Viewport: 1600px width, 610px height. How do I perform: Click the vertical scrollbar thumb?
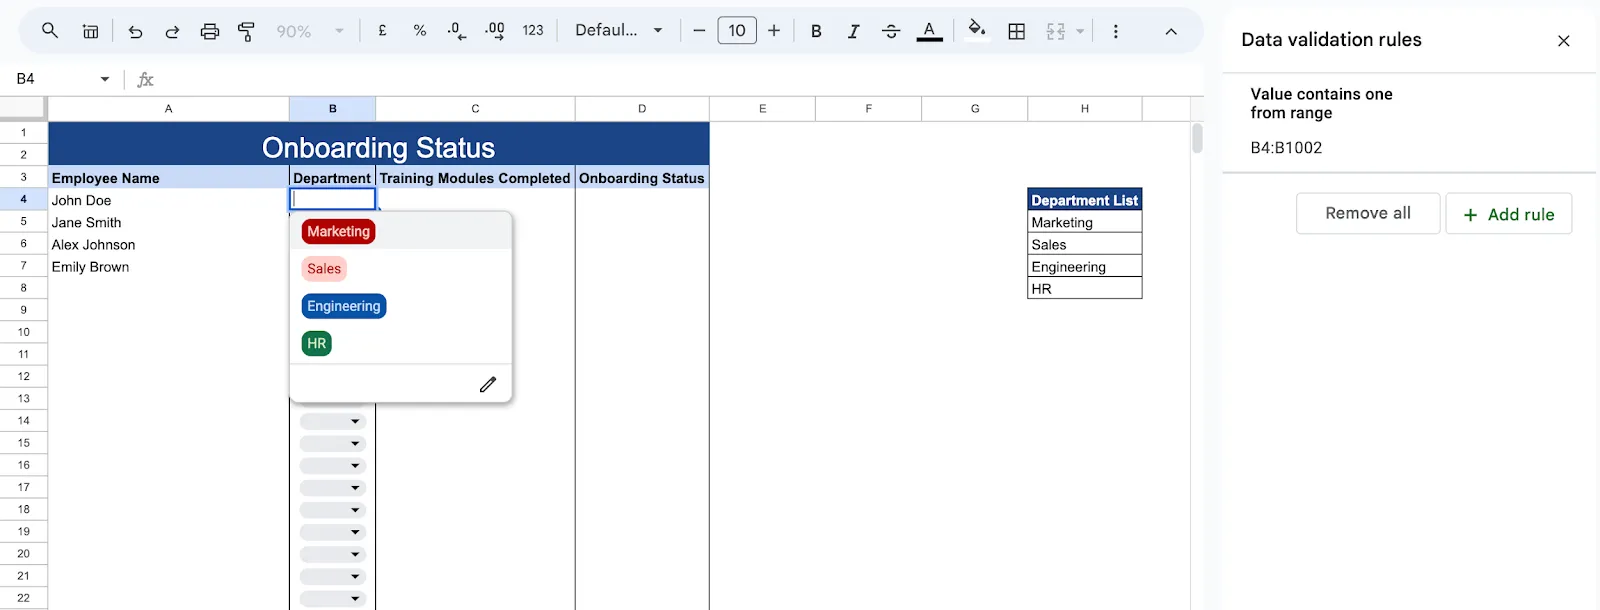point(1197,138)
